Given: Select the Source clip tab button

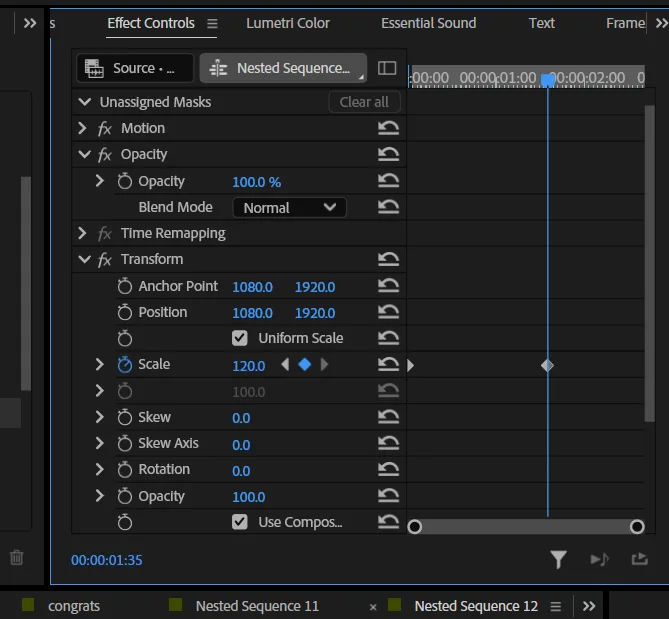Looking at the screenshot, I should [x=135, y=68].
